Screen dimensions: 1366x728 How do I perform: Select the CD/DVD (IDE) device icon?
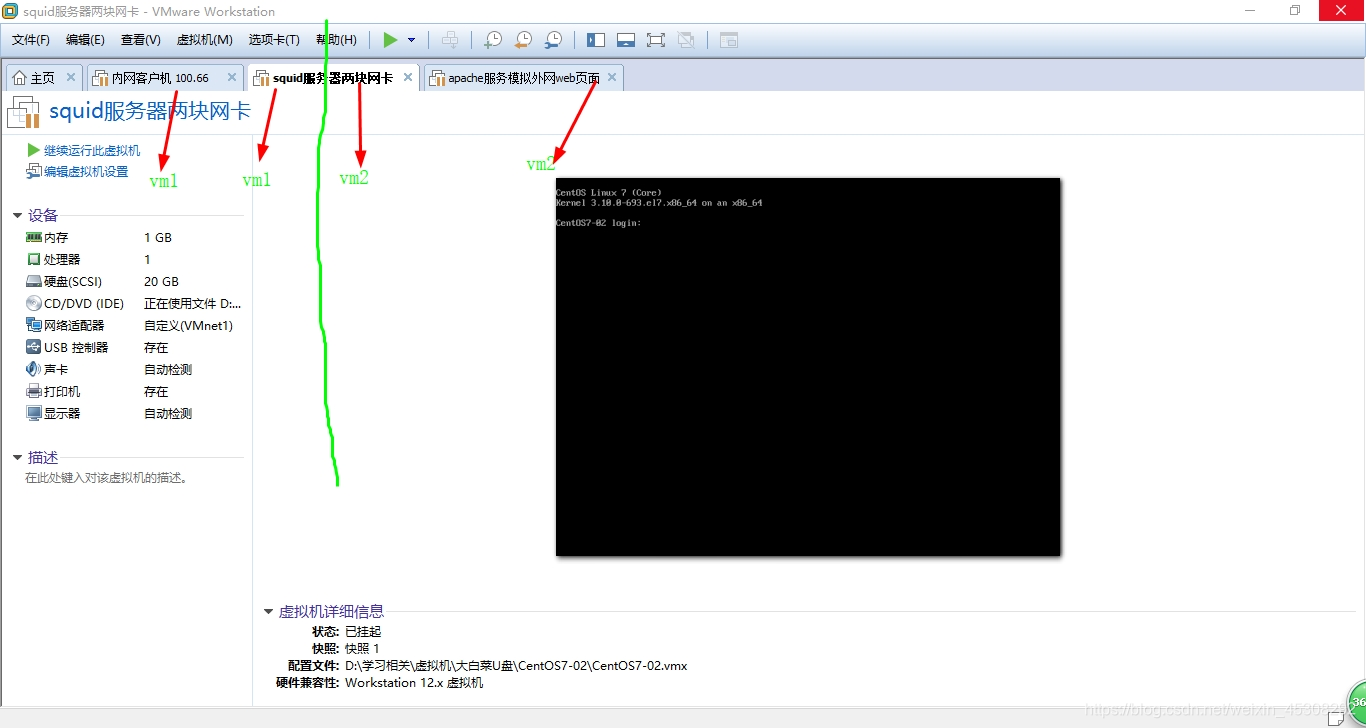point(34,304)
